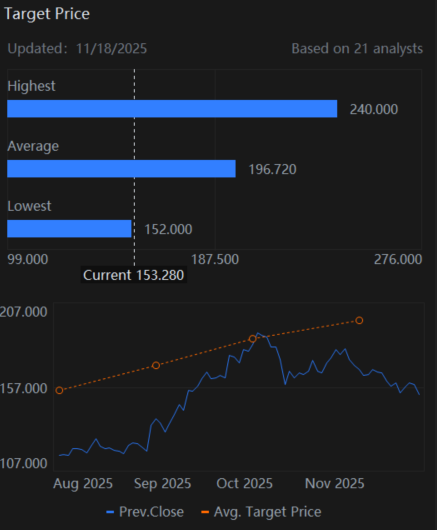The height and width of the screenshot is (530, 437).
Task: Click the Lowest target price bar
Action: pyautogui.click(x=69, y=229)
